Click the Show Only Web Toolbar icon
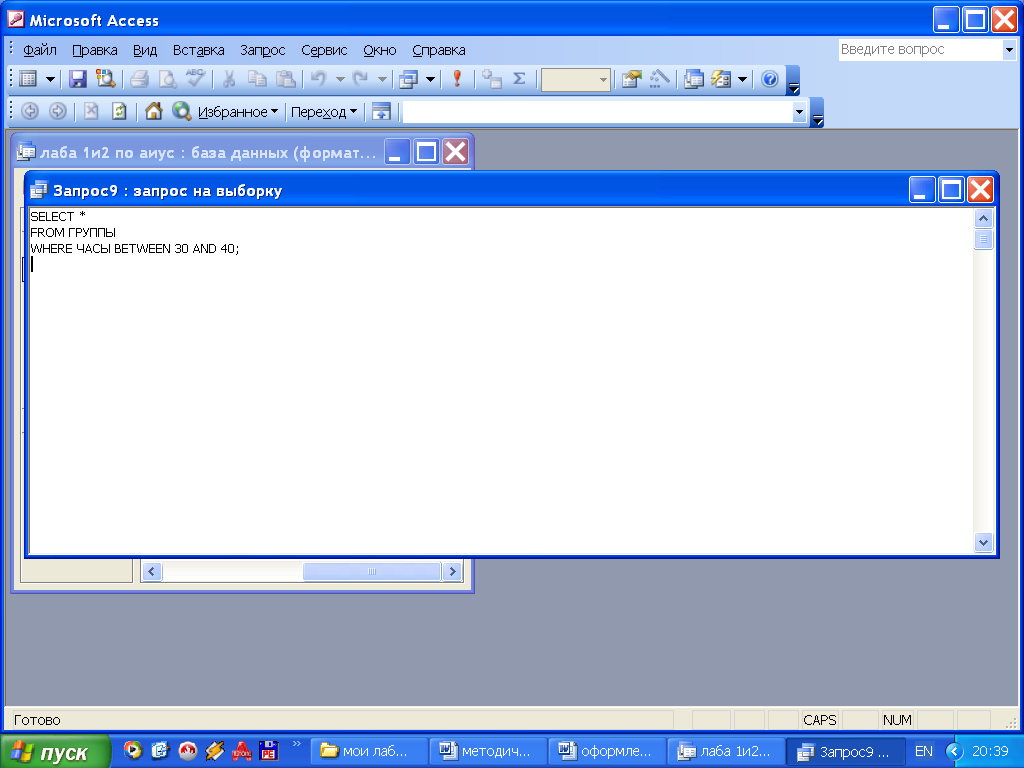The height and width of the screenshot is (768, 1024). pyautogui.click(x=381, y=112)
